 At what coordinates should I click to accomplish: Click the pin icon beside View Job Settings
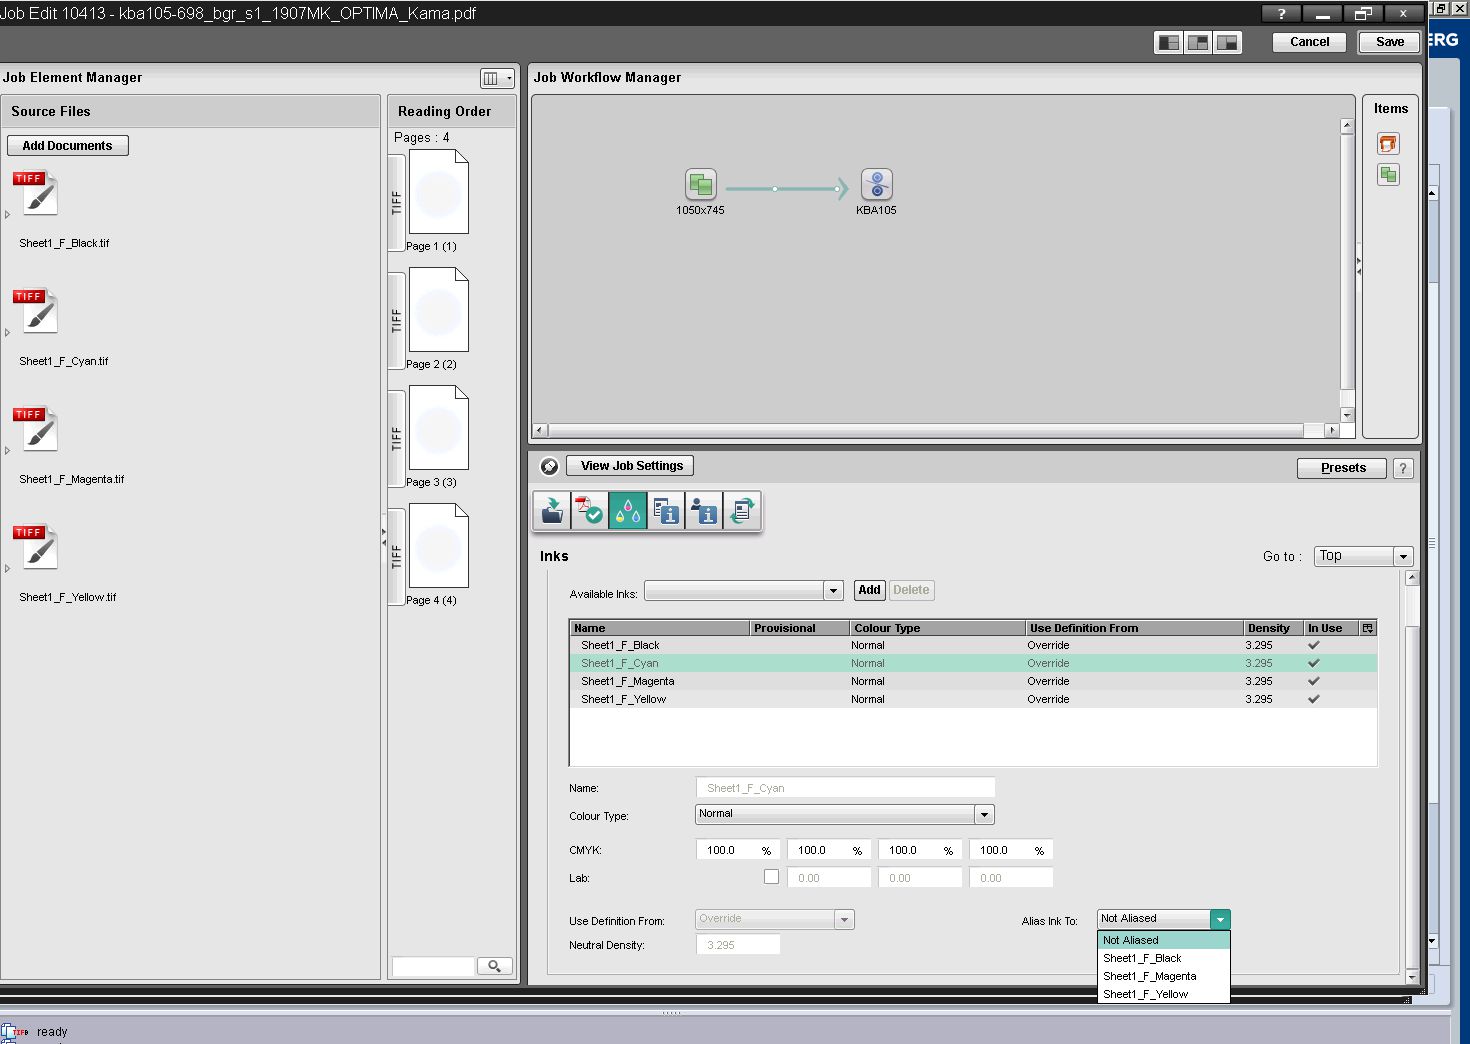pyautogui.click(x=549, y=466)
